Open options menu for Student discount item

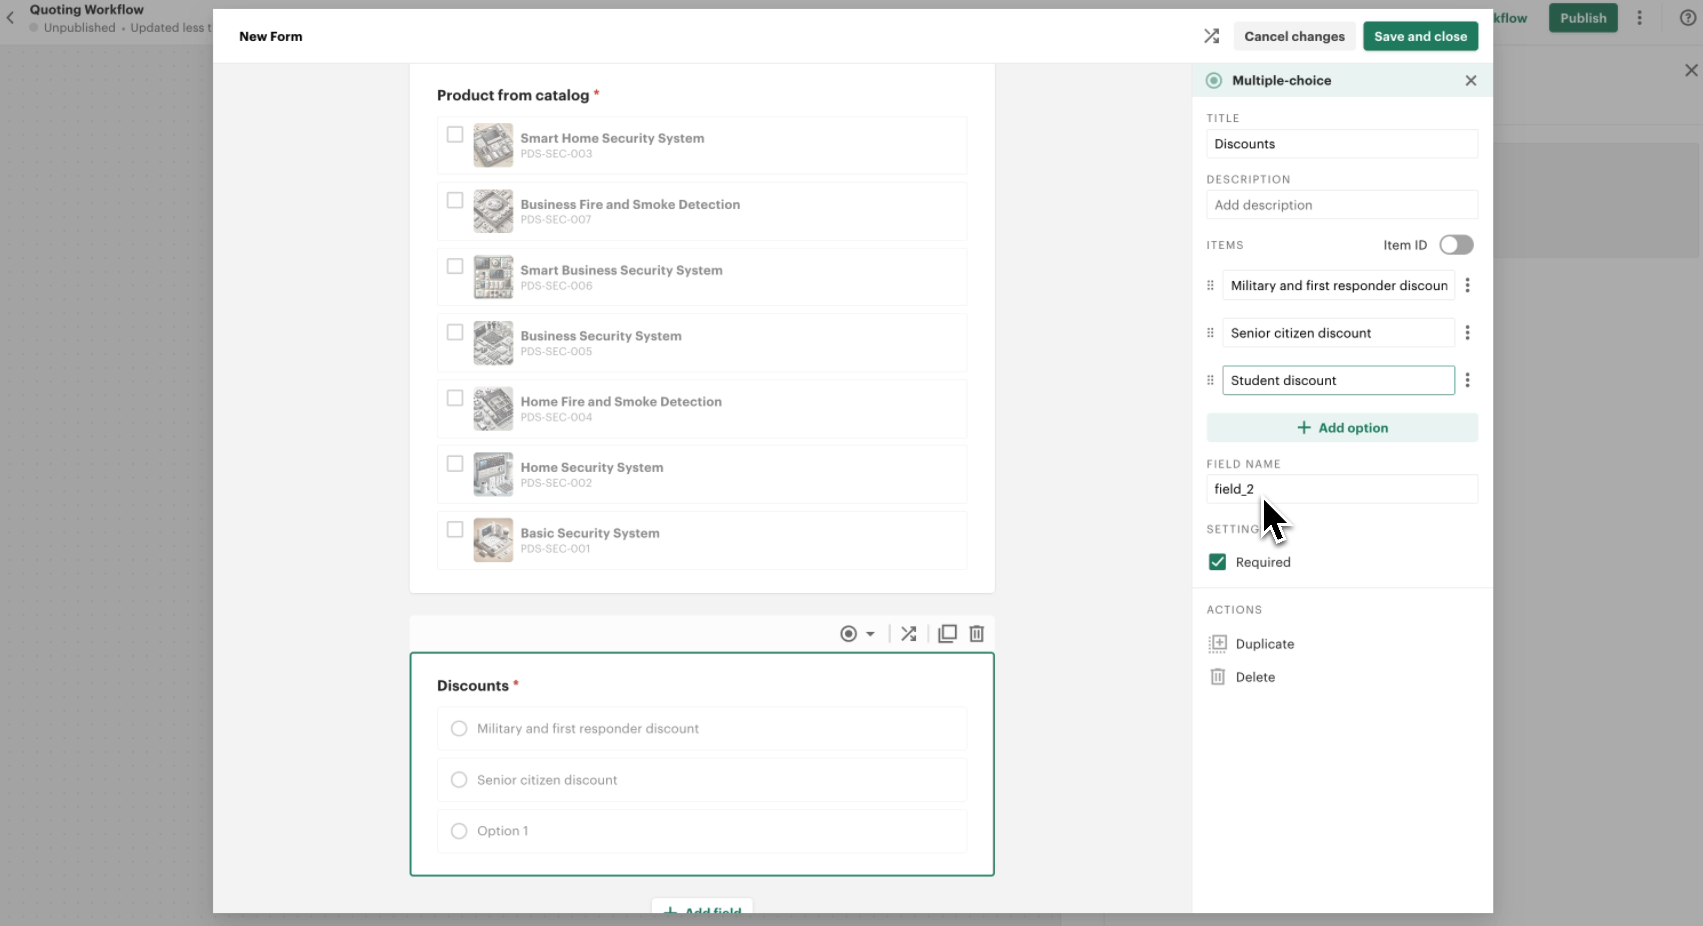tap(1467, 380)
